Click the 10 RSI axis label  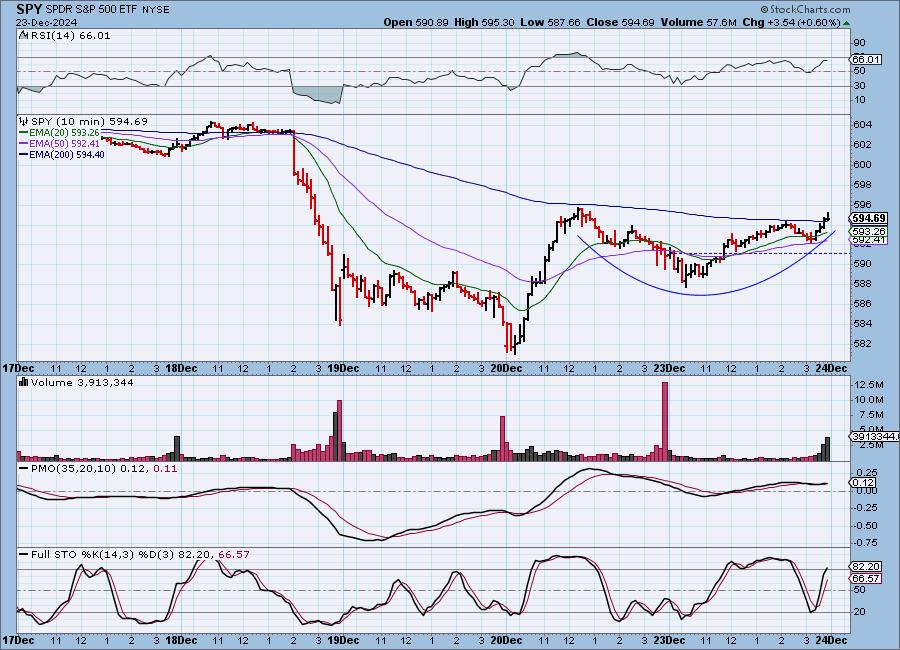pyautogui.click(x=859, y=100)
